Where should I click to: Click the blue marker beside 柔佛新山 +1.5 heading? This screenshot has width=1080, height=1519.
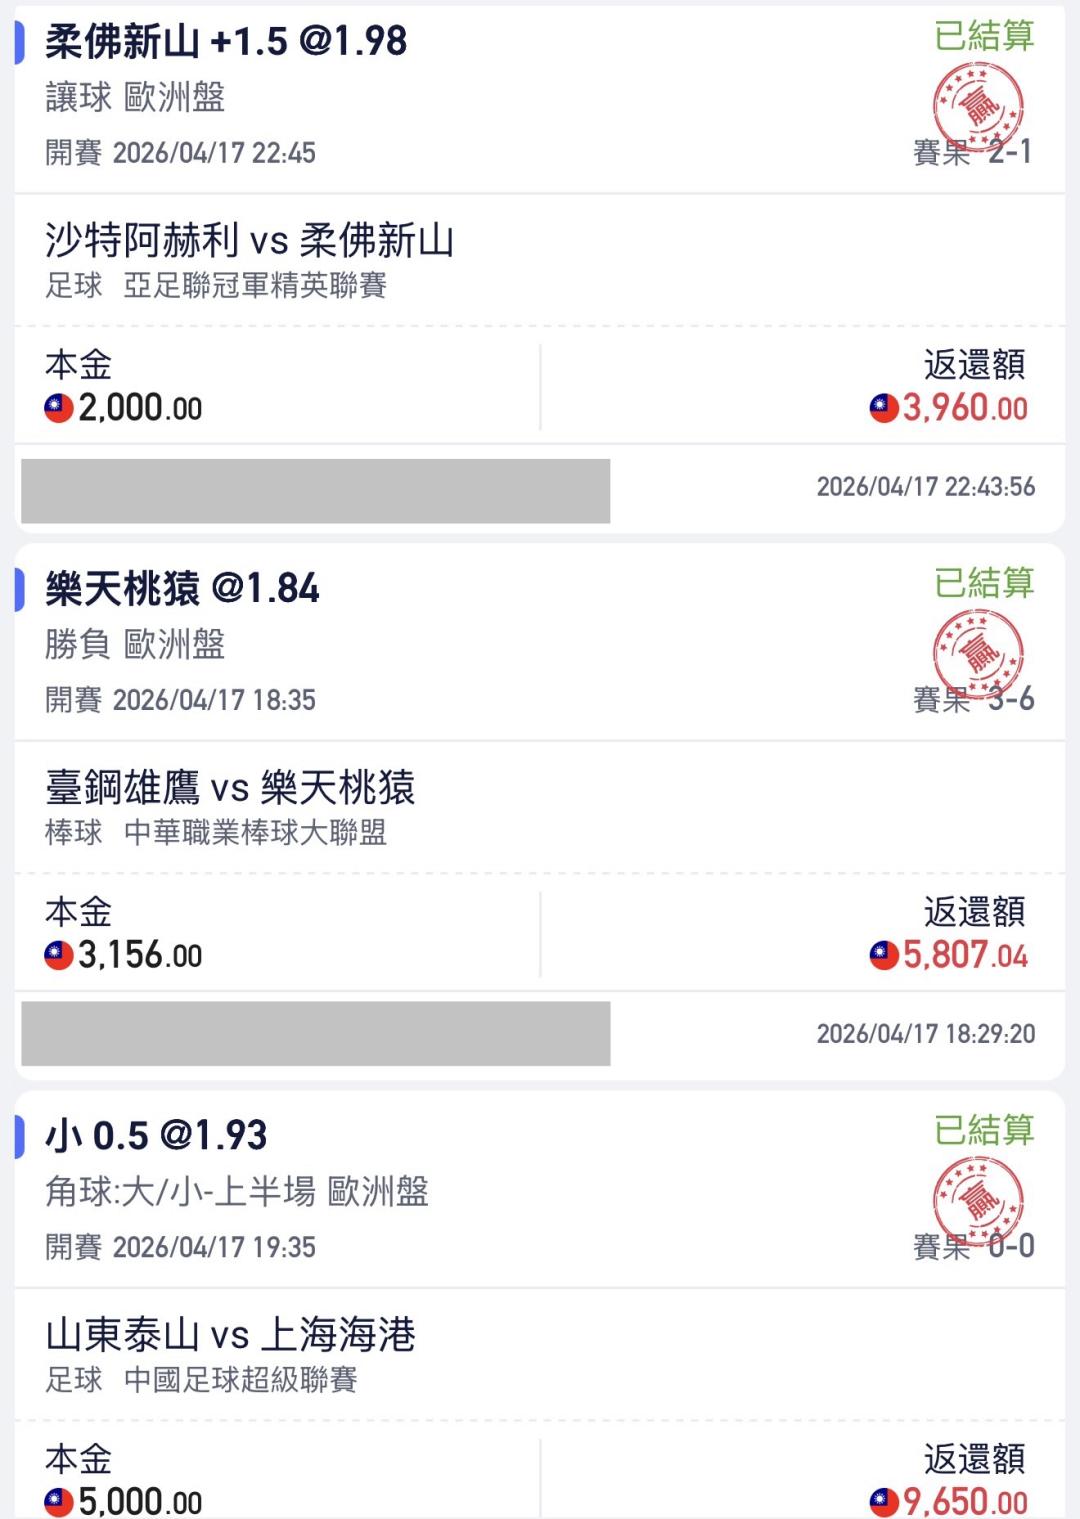(19, 42)
